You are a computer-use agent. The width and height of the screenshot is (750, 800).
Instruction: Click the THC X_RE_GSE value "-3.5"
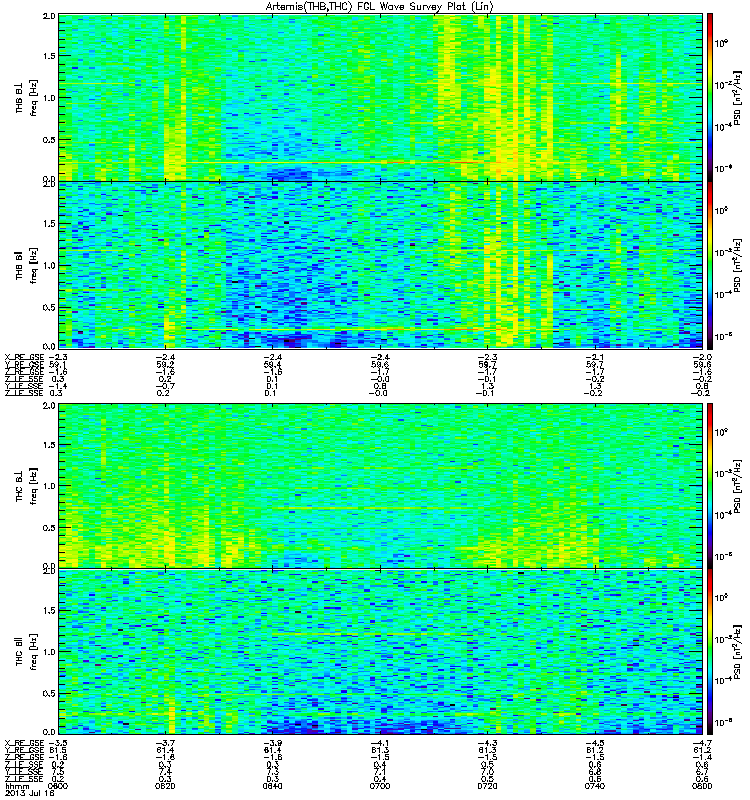tap(58, 742)
